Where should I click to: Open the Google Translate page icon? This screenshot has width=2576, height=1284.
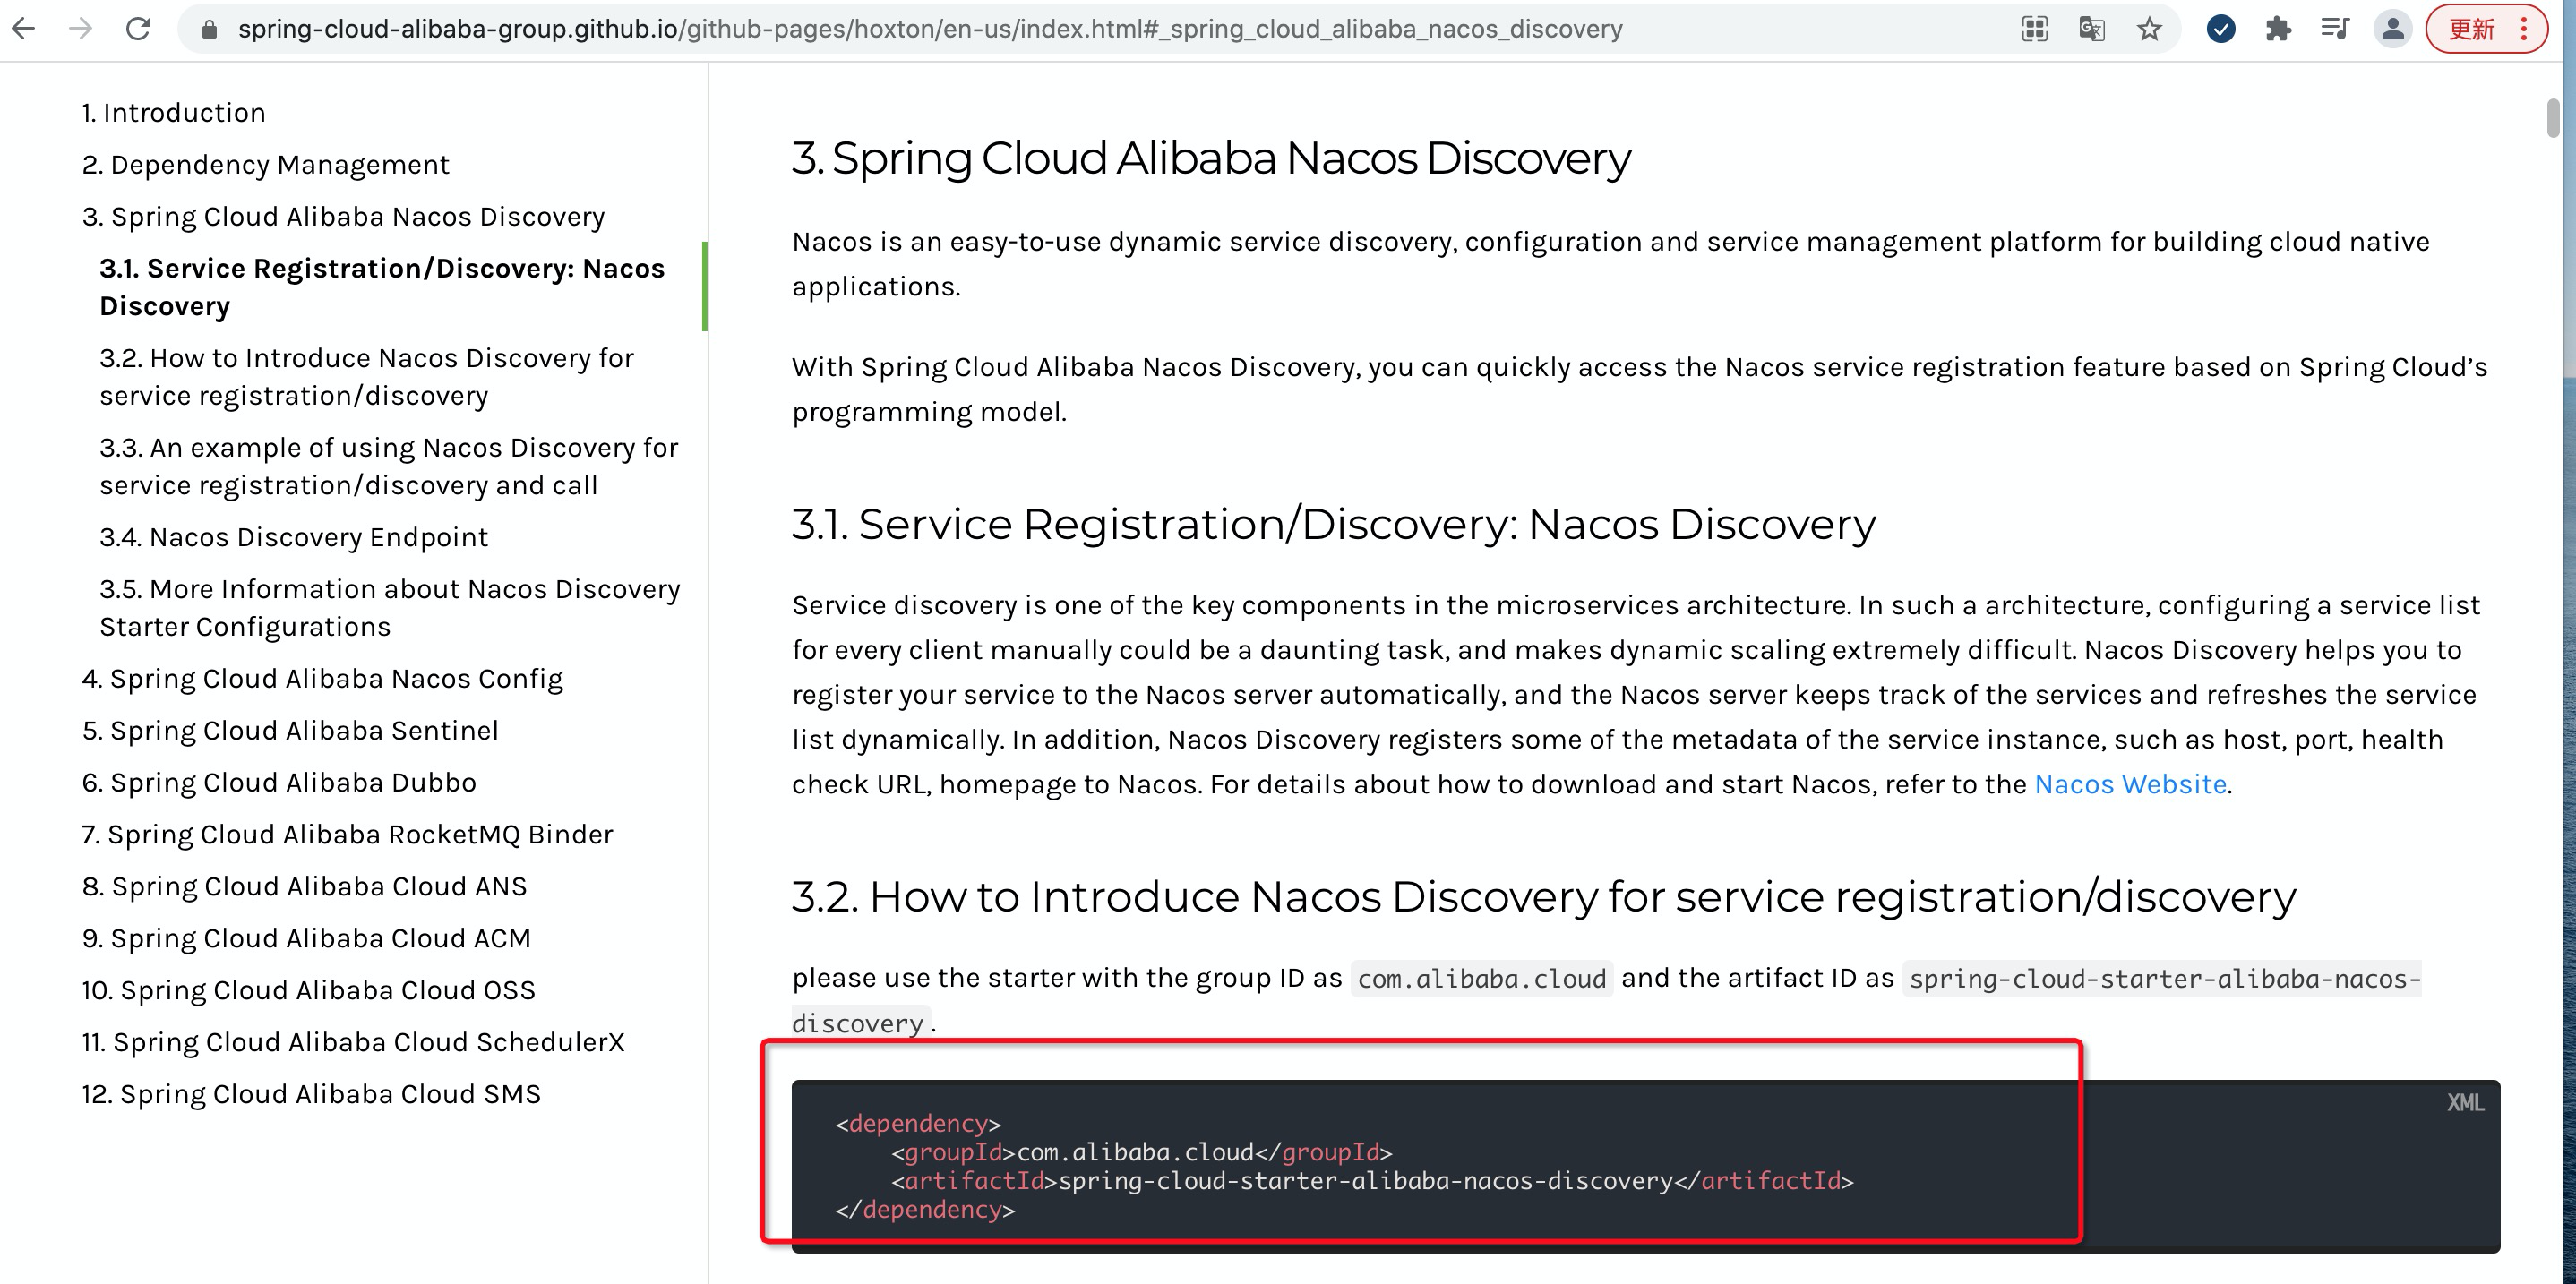(2091, 29)
